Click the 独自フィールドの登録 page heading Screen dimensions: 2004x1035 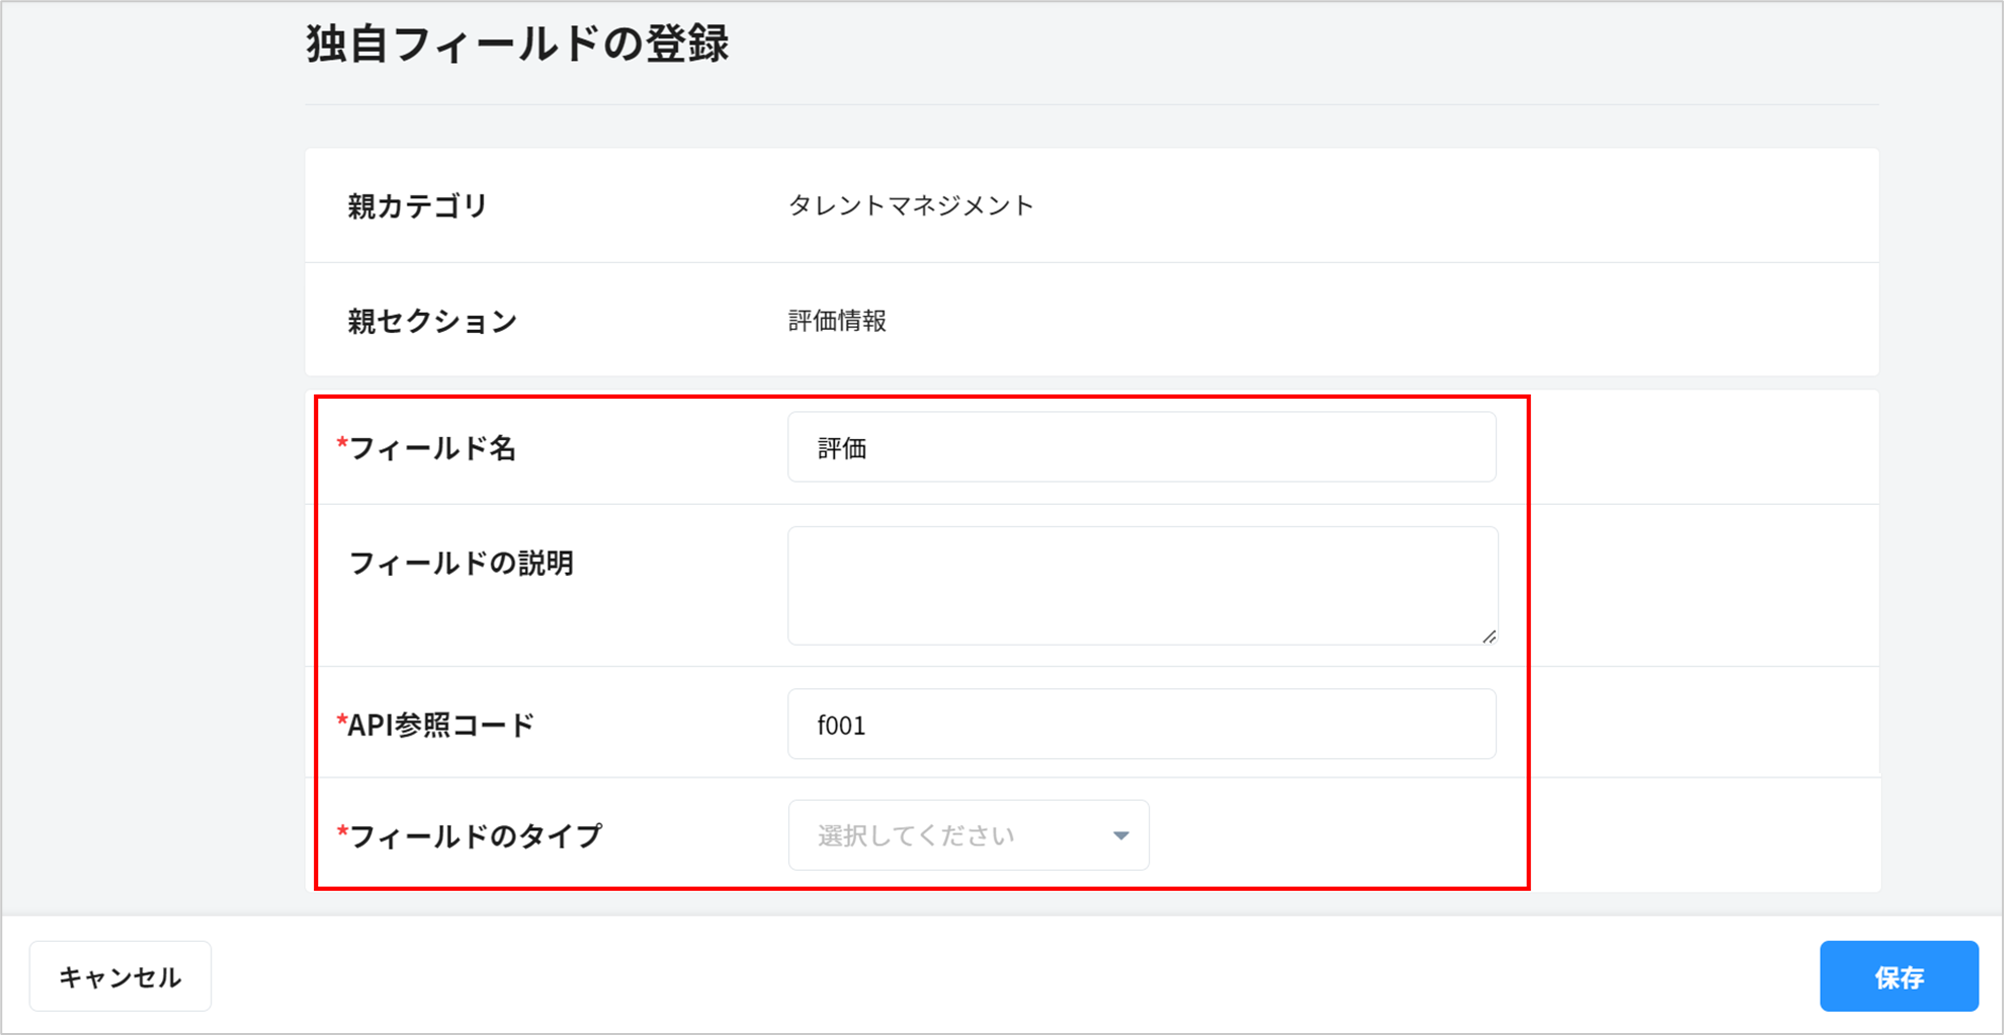click(x=517, y=45)
